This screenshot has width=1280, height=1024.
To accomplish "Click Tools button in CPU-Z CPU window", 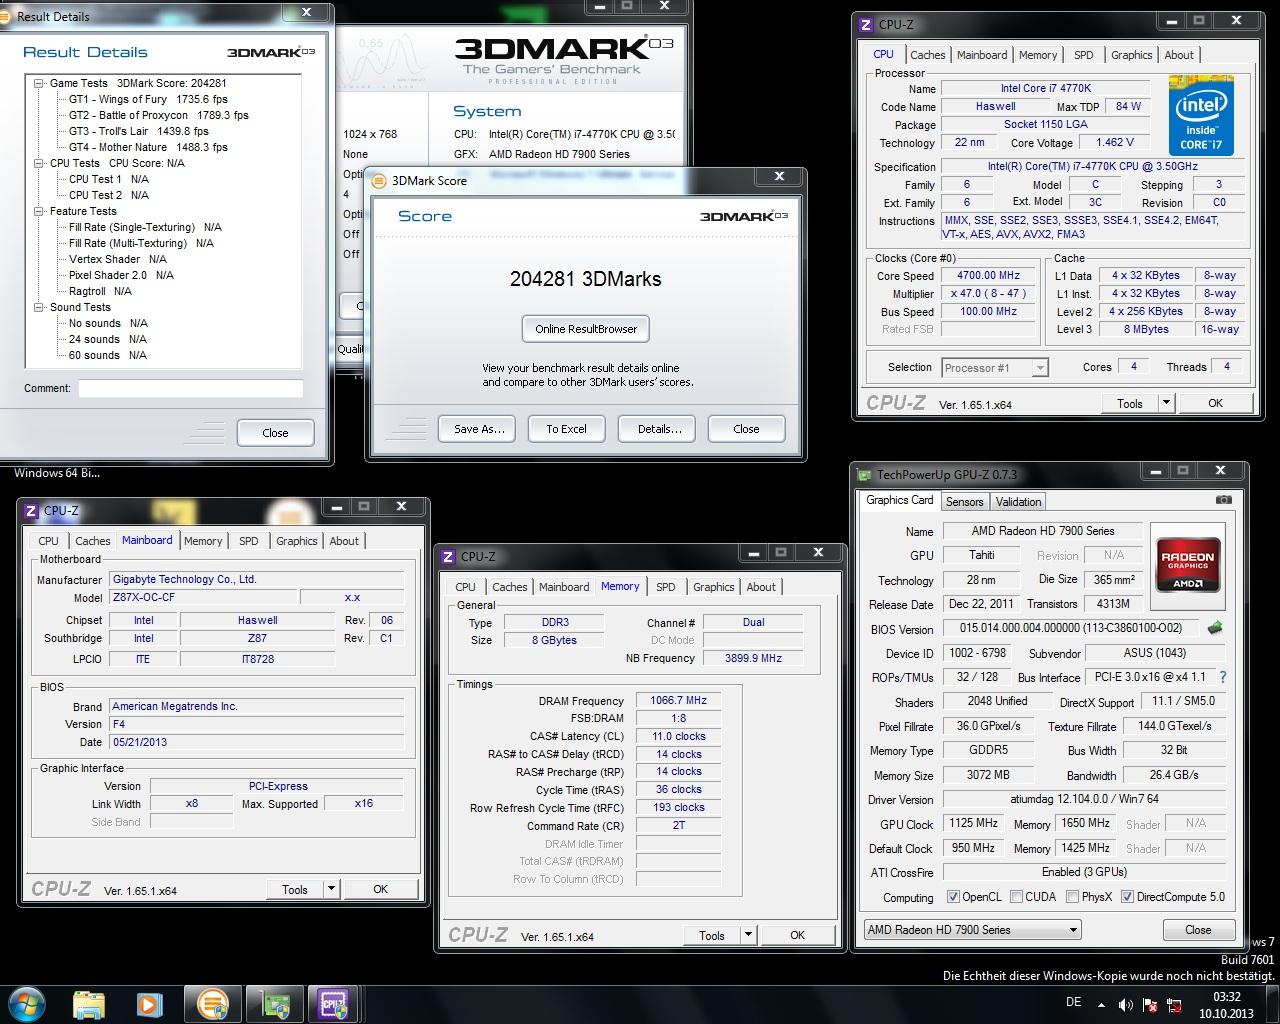I will click(x=1129, y=403).
